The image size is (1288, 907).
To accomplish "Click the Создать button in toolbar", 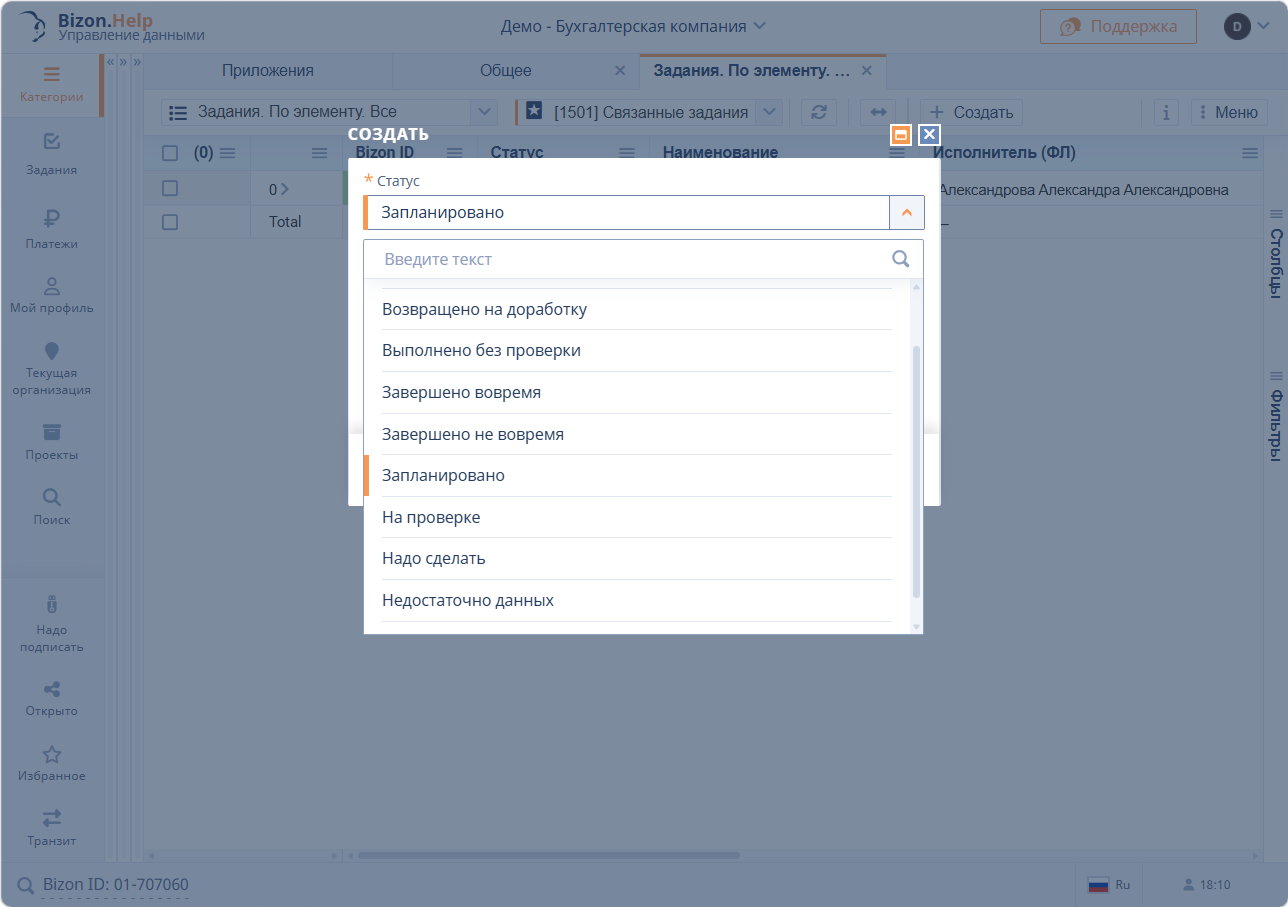I will tap(971, 112).
